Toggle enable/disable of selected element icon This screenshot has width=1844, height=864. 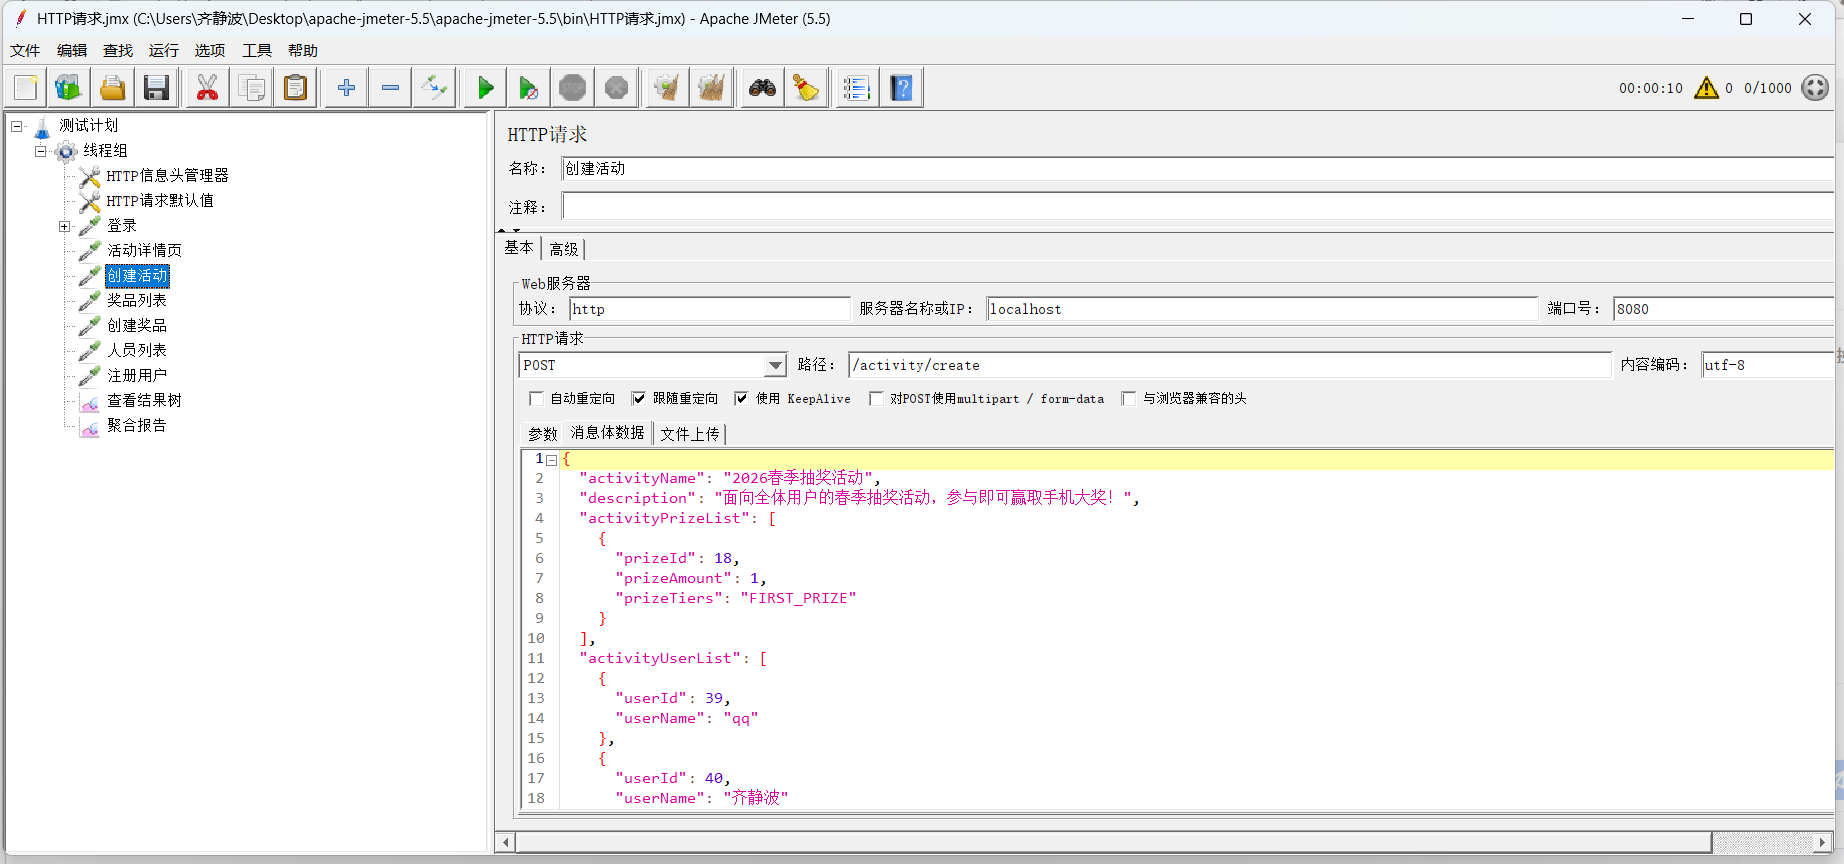pos(434,88)
